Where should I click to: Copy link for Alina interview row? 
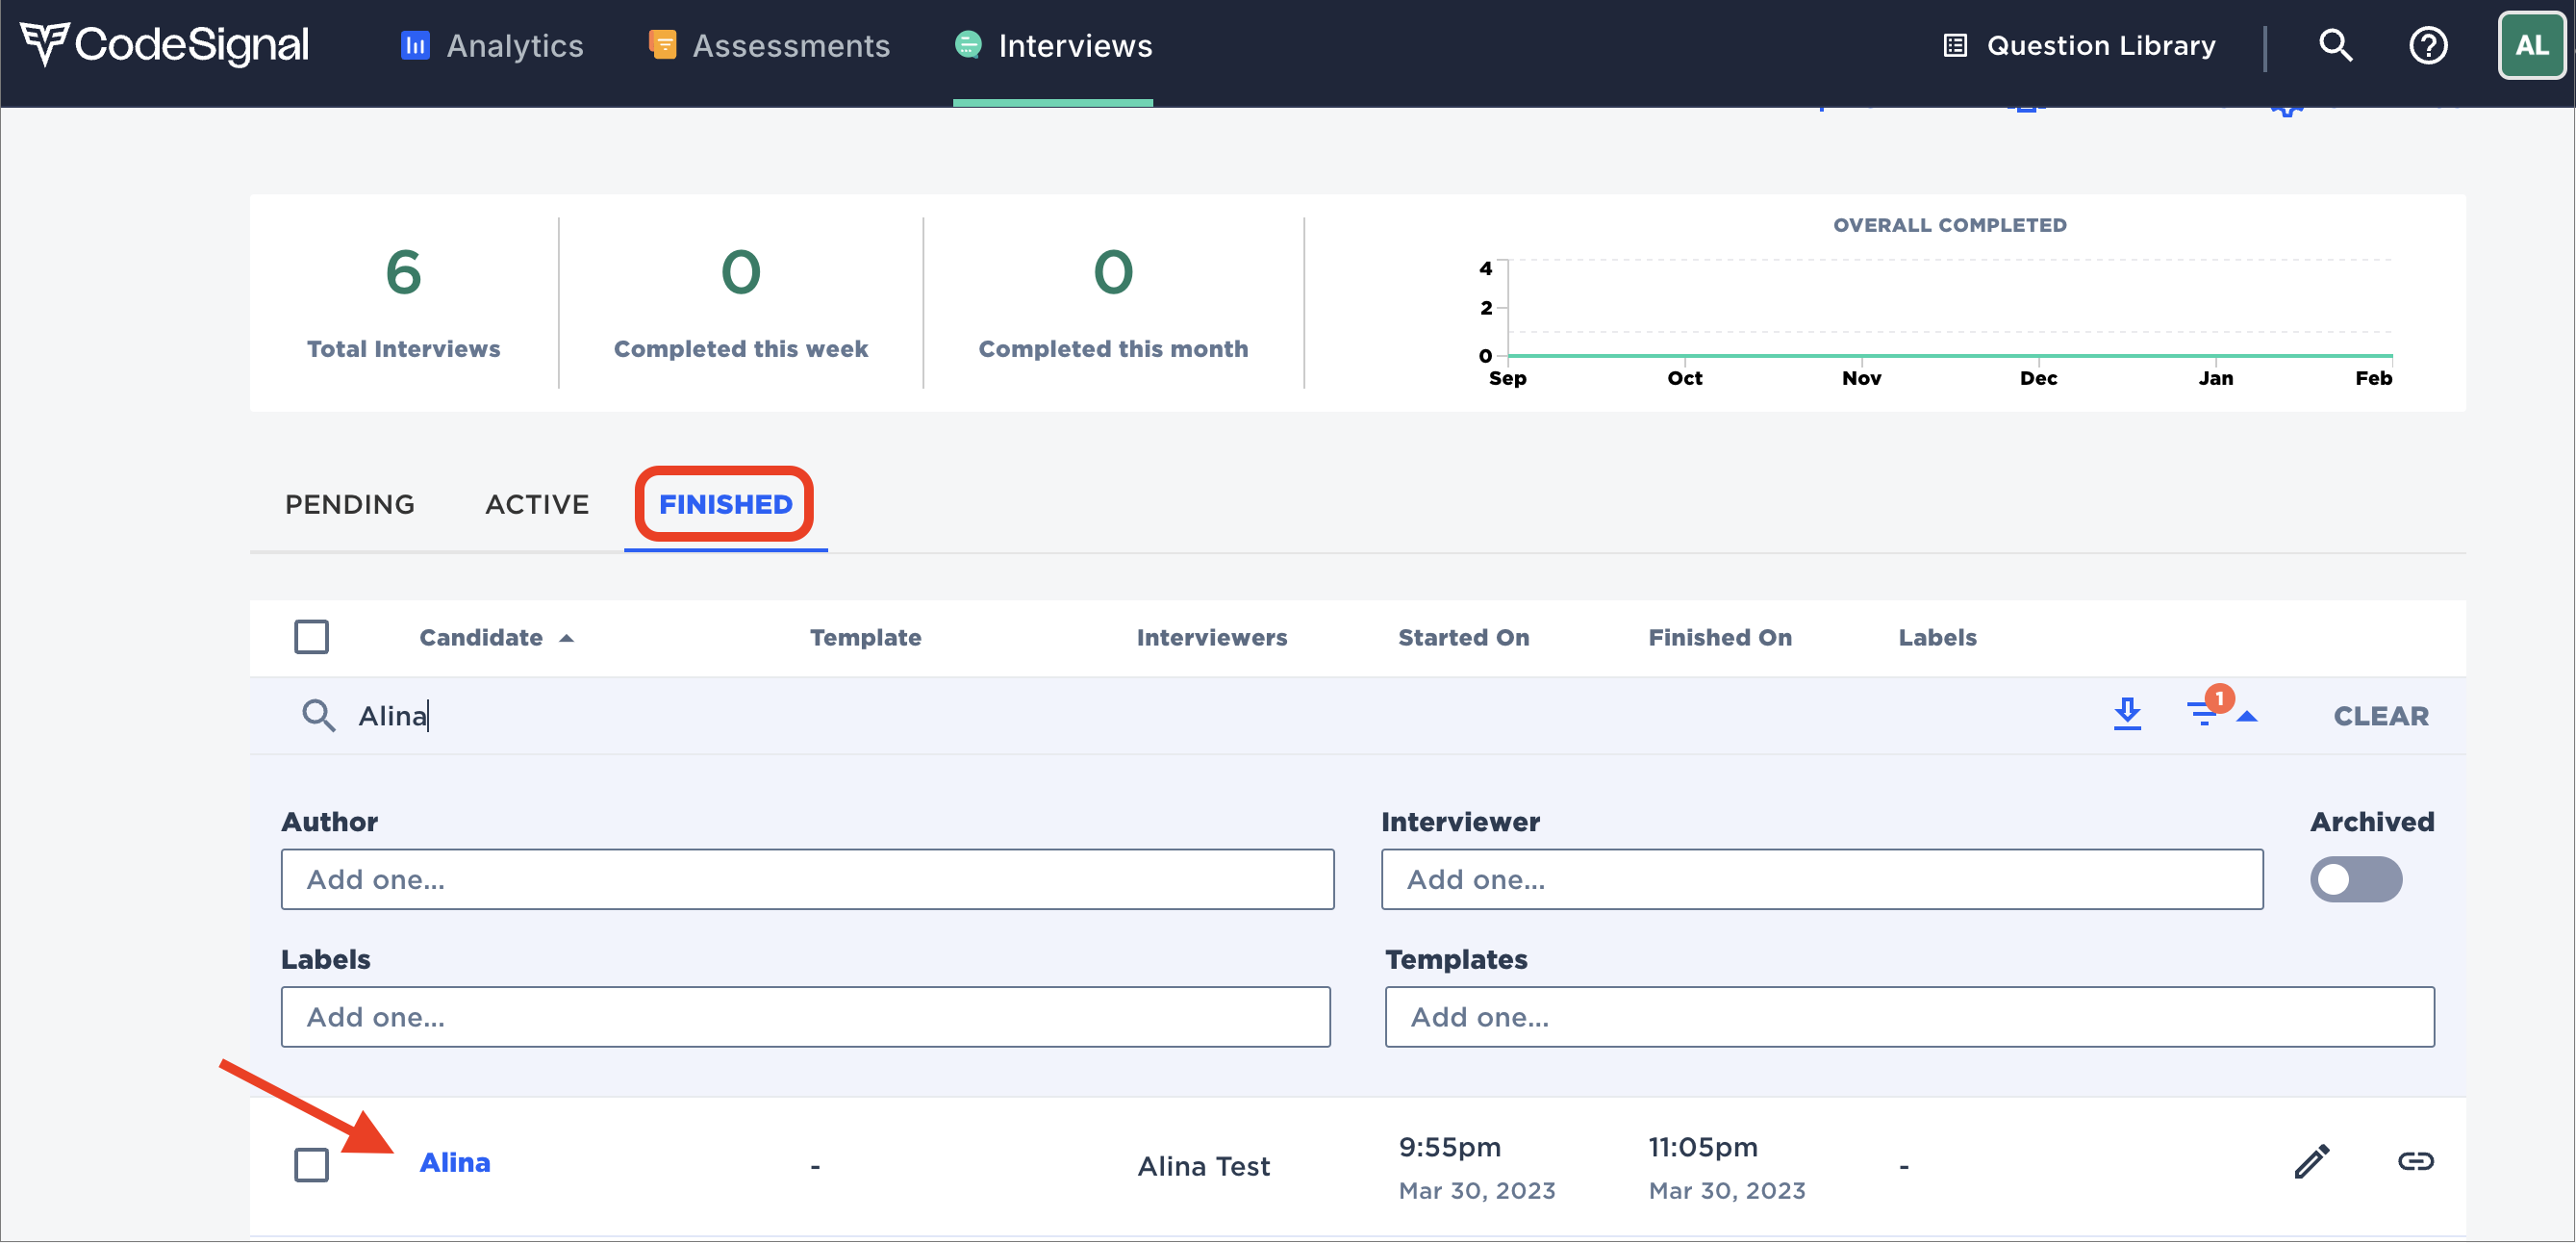[2415, 1161]
